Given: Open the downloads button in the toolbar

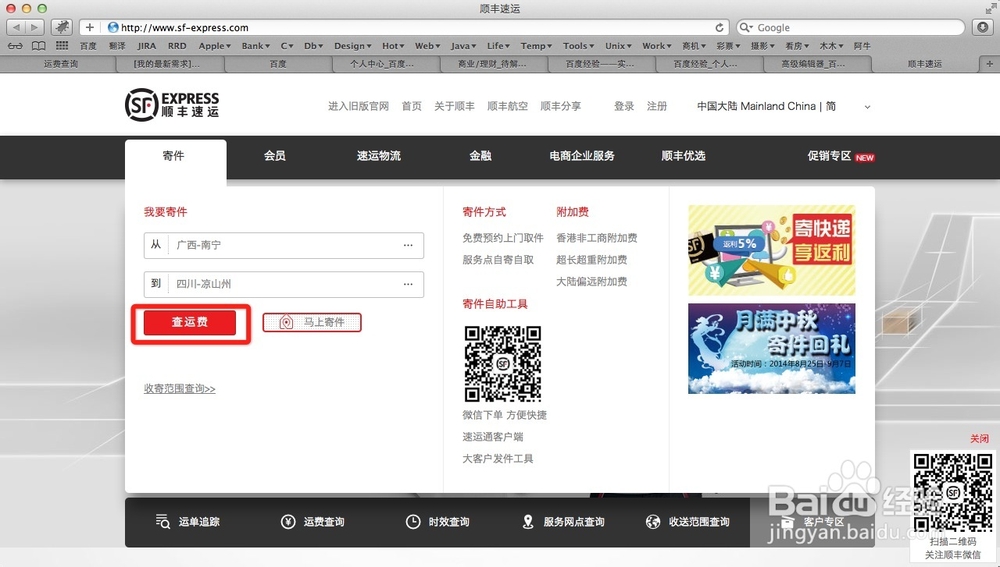Looking at the screenshot, I should (983, 27).
